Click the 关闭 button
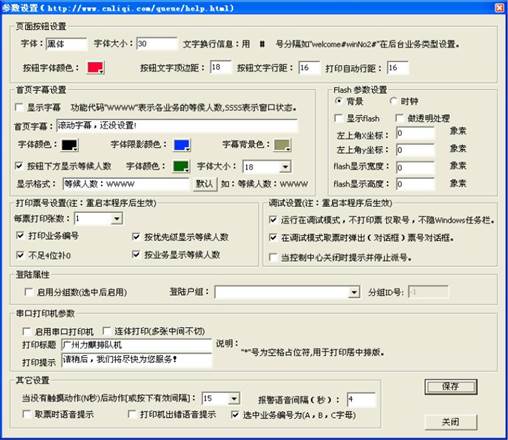 tap(451, 422)
